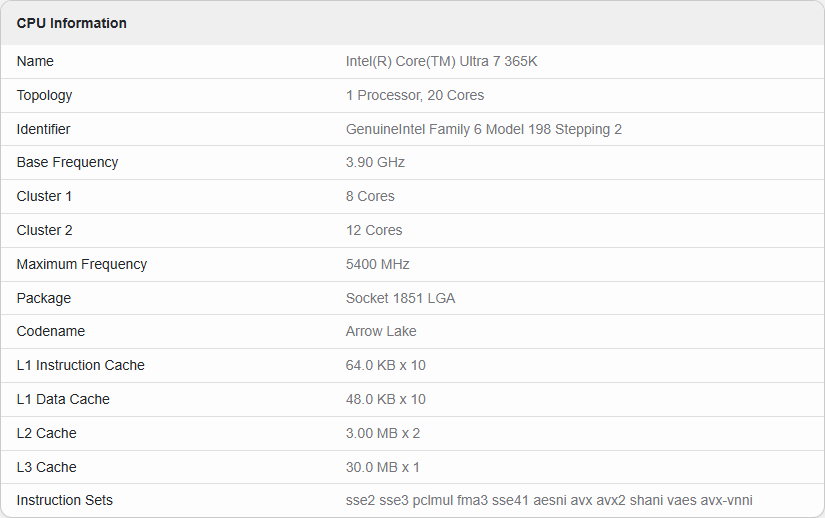Click the Arrow Lake codename value
The height and width of the screenshot is (518, 825).
381,331
